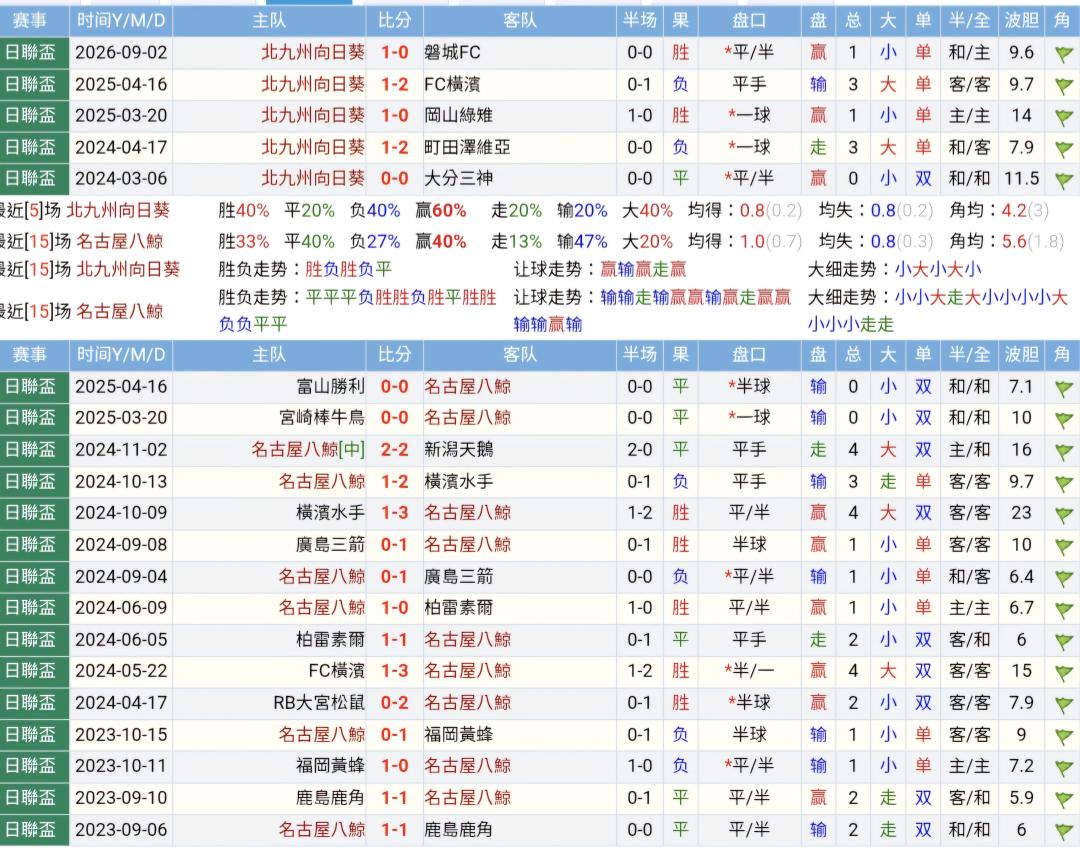Click corner flag icon in 柏雷素爾 1-0 row
This screenshot has width=1080, height=848.
(1064, 610)
